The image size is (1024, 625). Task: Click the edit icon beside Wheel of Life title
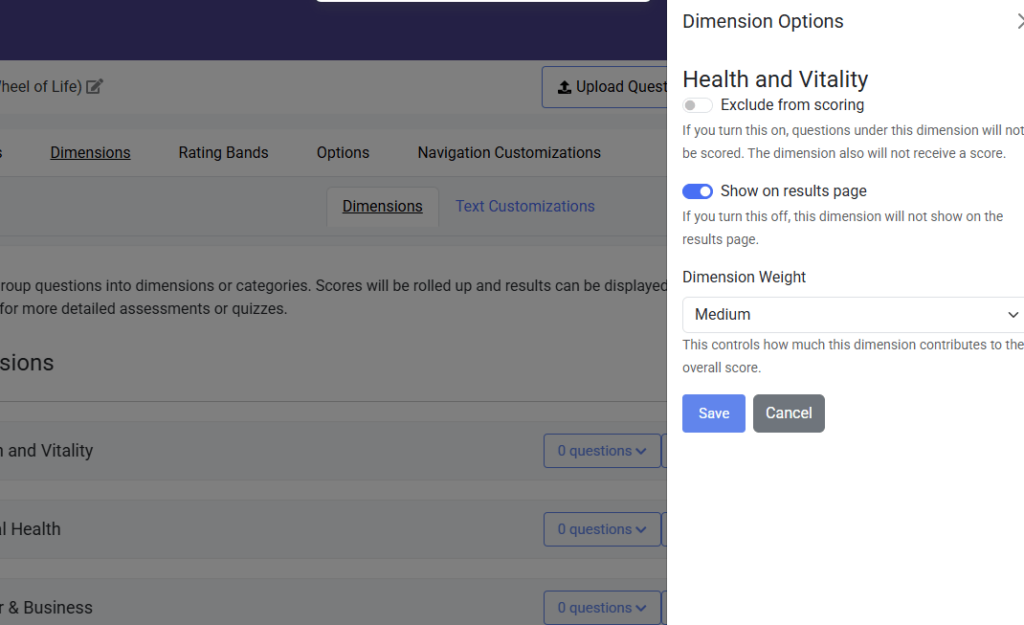click(x=94, y=87)
